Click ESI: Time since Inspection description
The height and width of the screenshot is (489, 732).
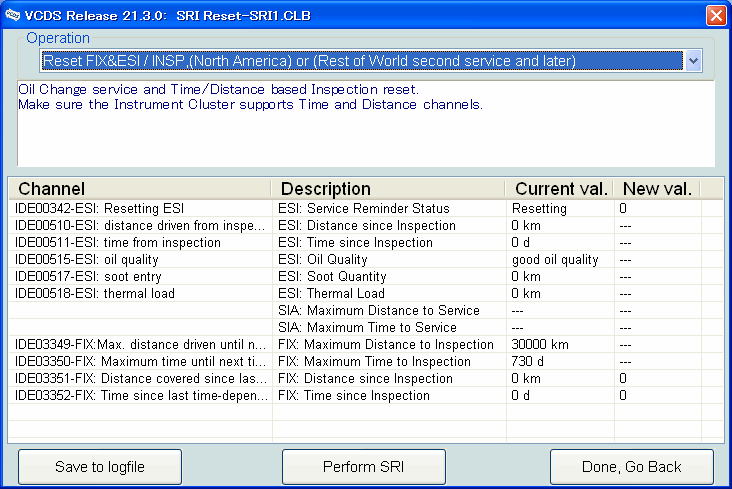[355, 242]
